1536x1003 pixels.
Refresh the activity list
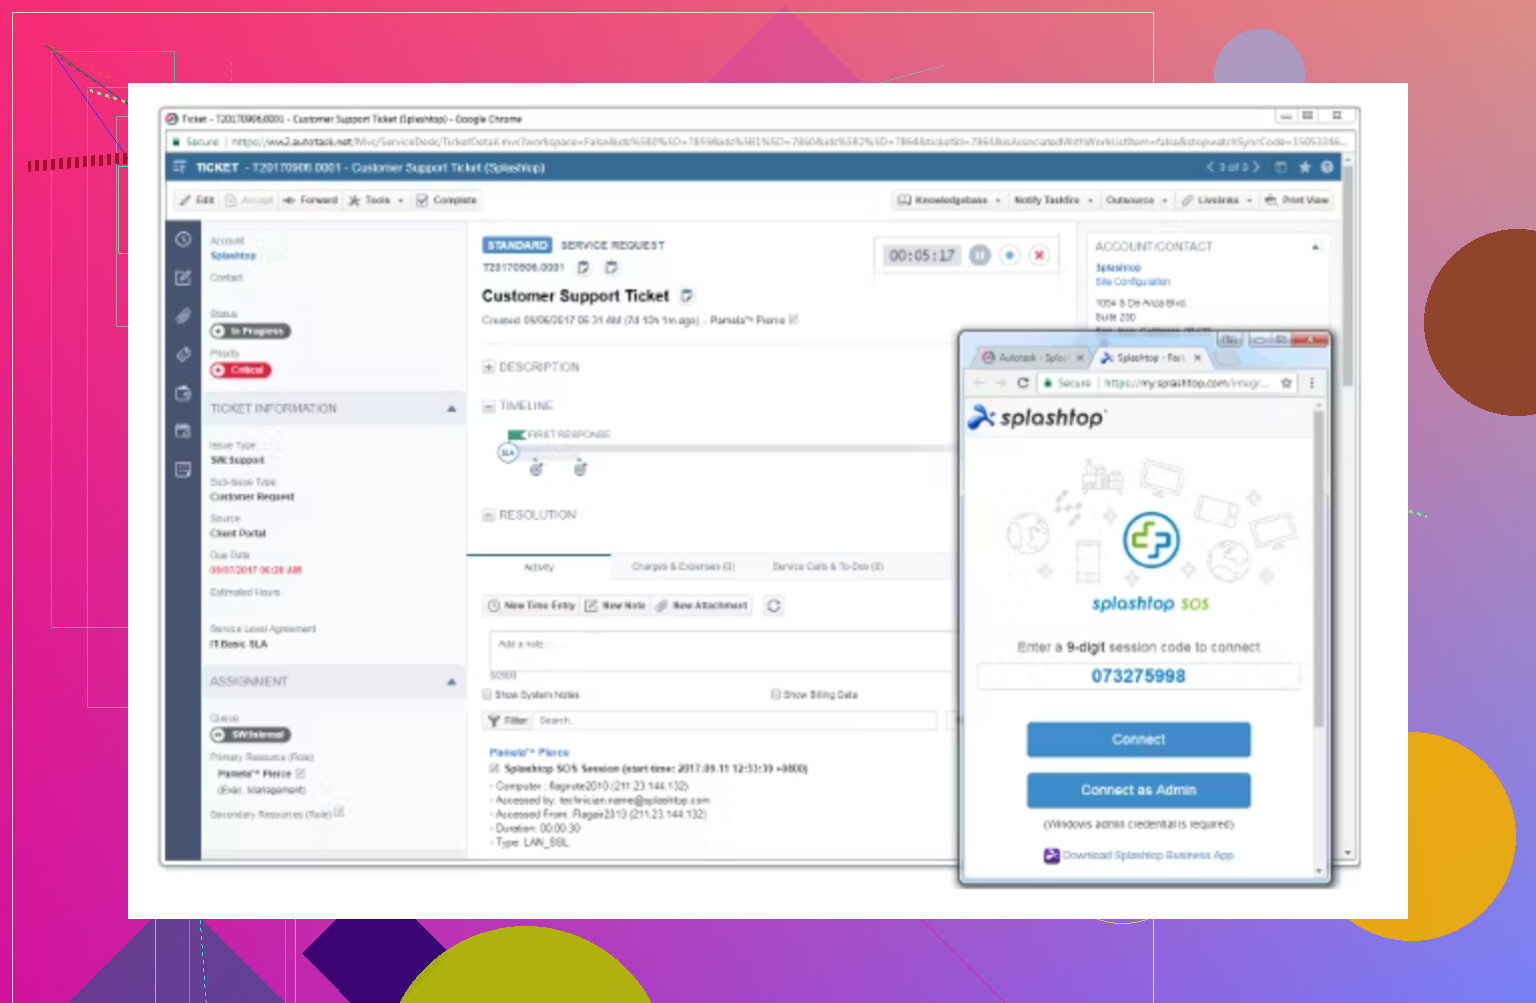tap(773, 605)
